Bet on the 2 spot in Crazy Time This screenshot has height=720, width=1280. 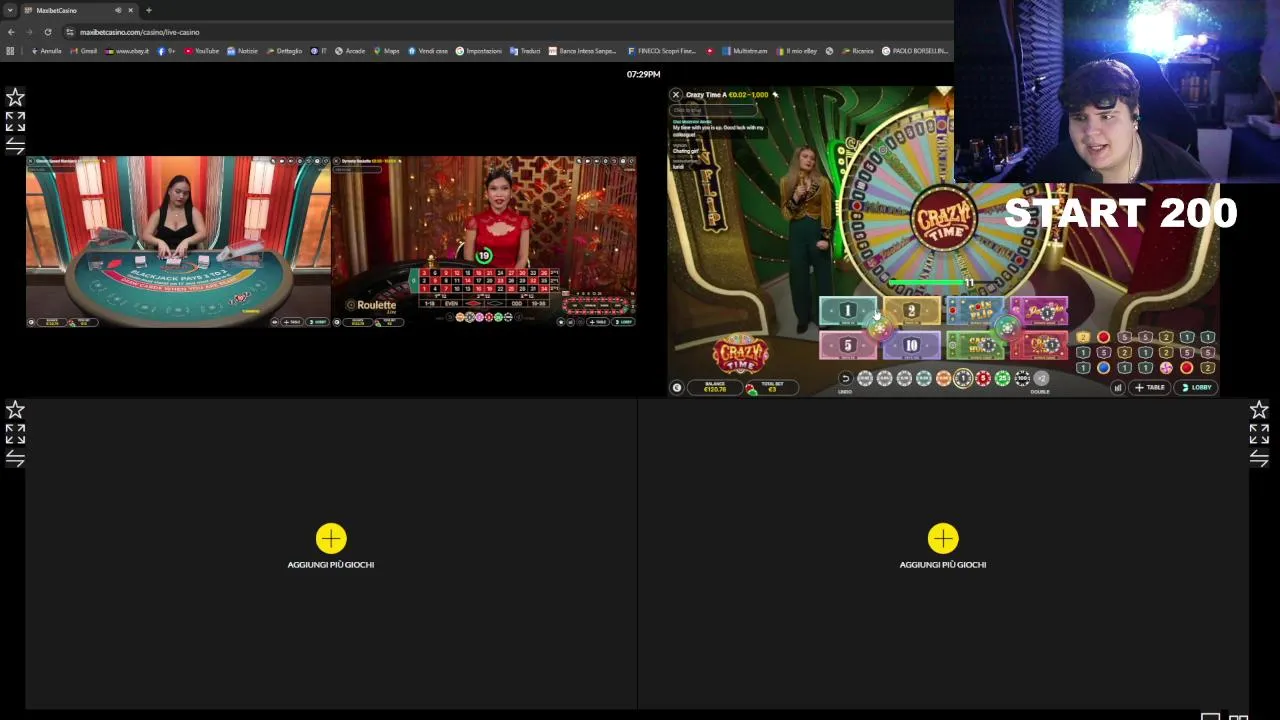911,311
